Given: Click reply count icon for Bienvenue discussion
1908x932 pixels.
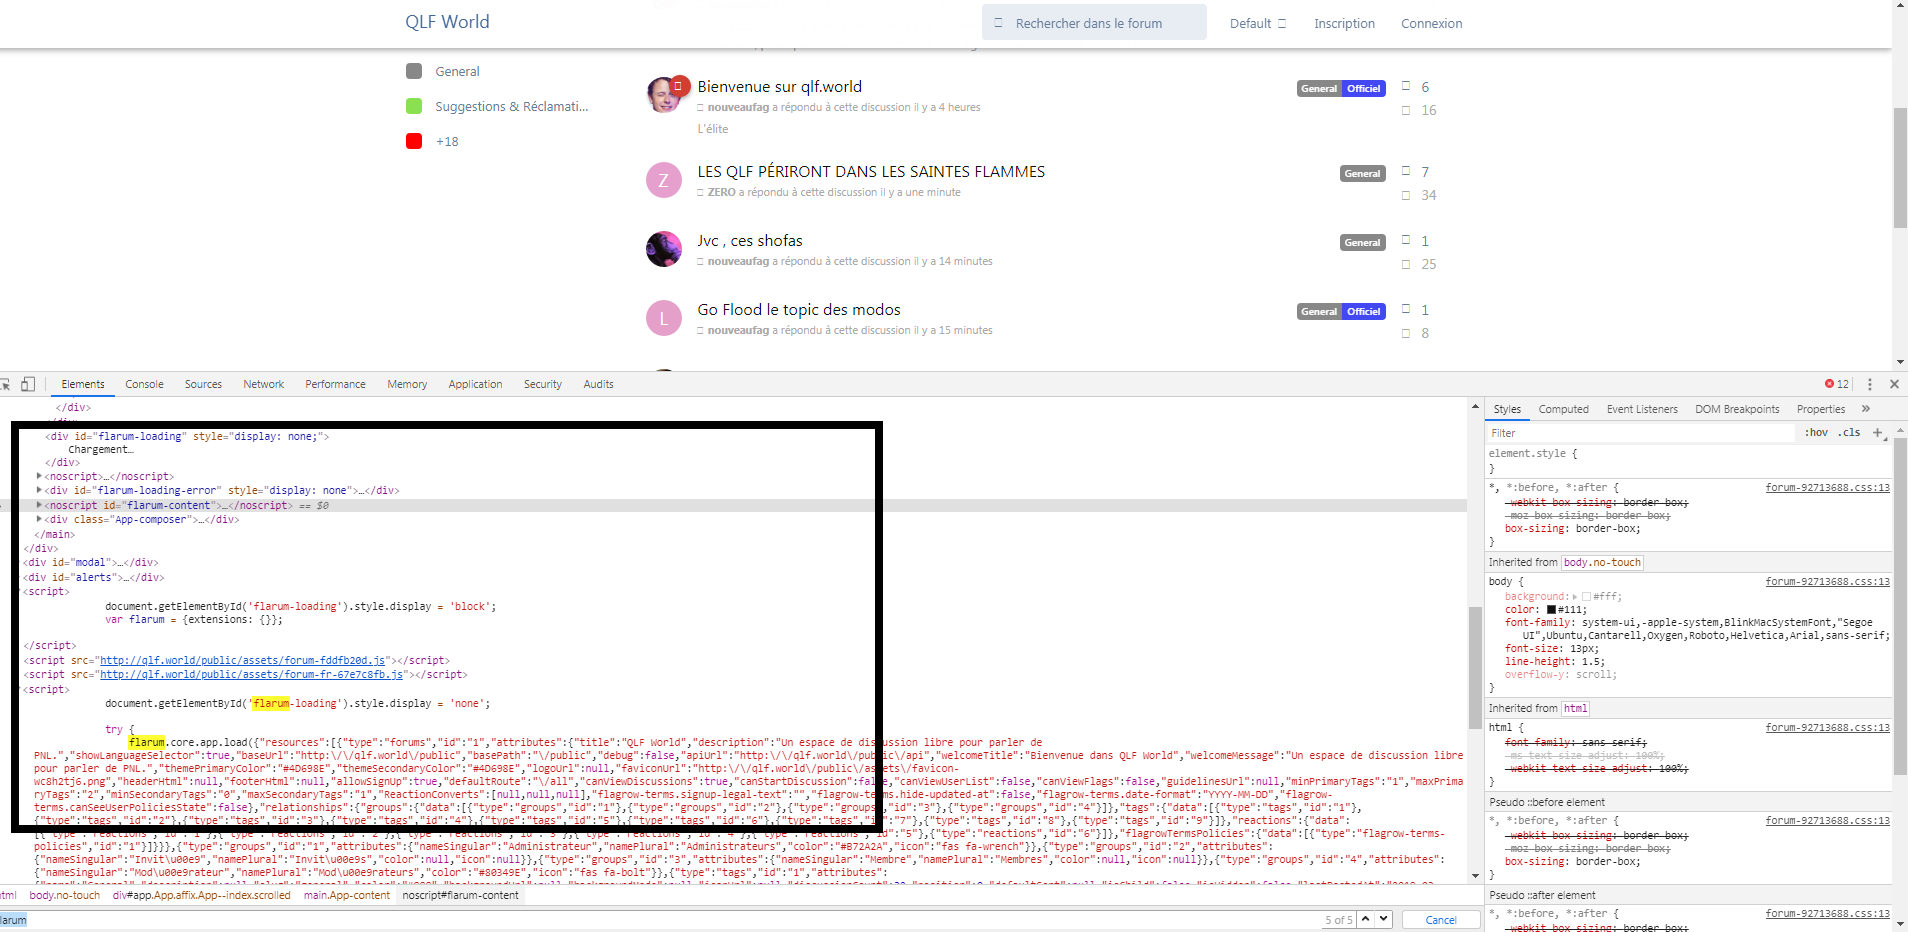Looking at the screenshot, I should (1406, 87).
